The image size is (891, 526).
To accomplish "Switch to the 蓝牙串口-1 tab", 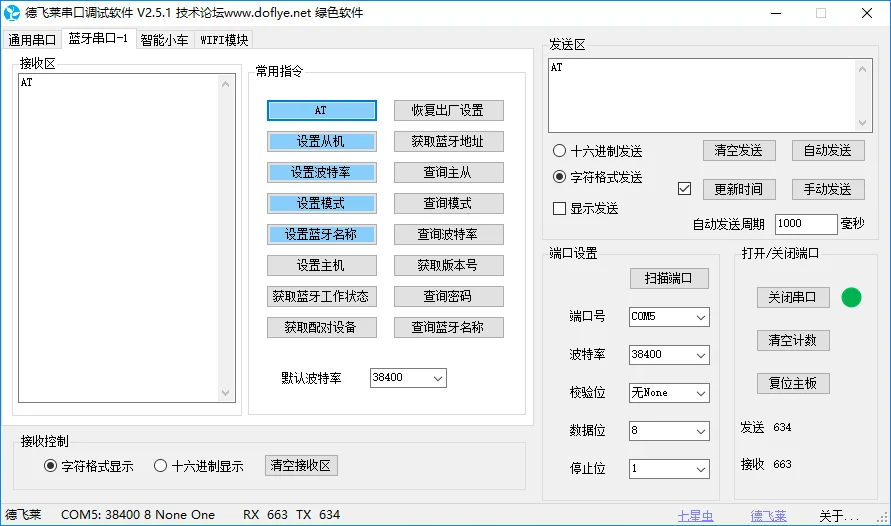I will [98, 39].
